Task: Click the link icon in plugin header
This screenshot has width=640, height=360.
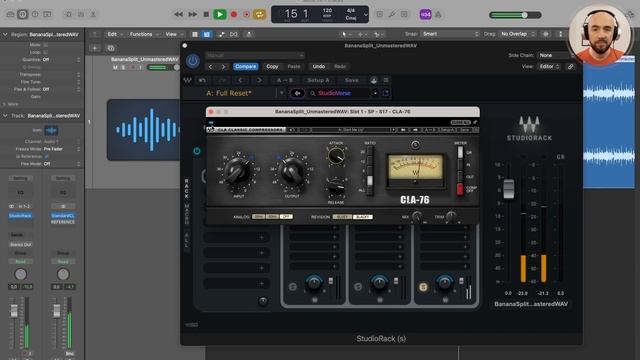Action: click(571, 67)
